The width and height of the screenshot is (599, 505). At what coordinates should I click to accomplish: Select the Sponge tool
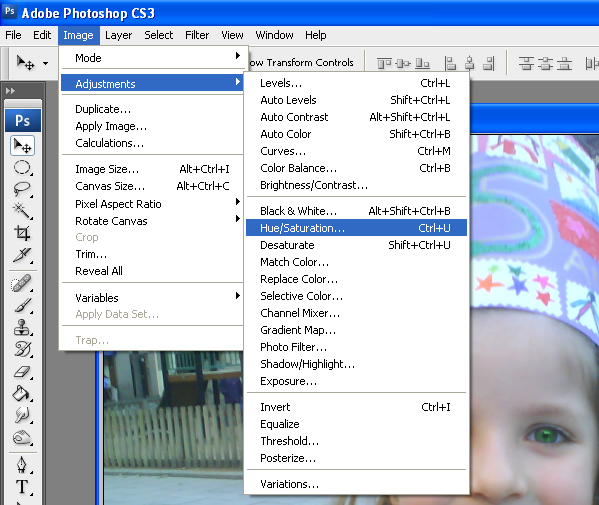click(22, 437)
